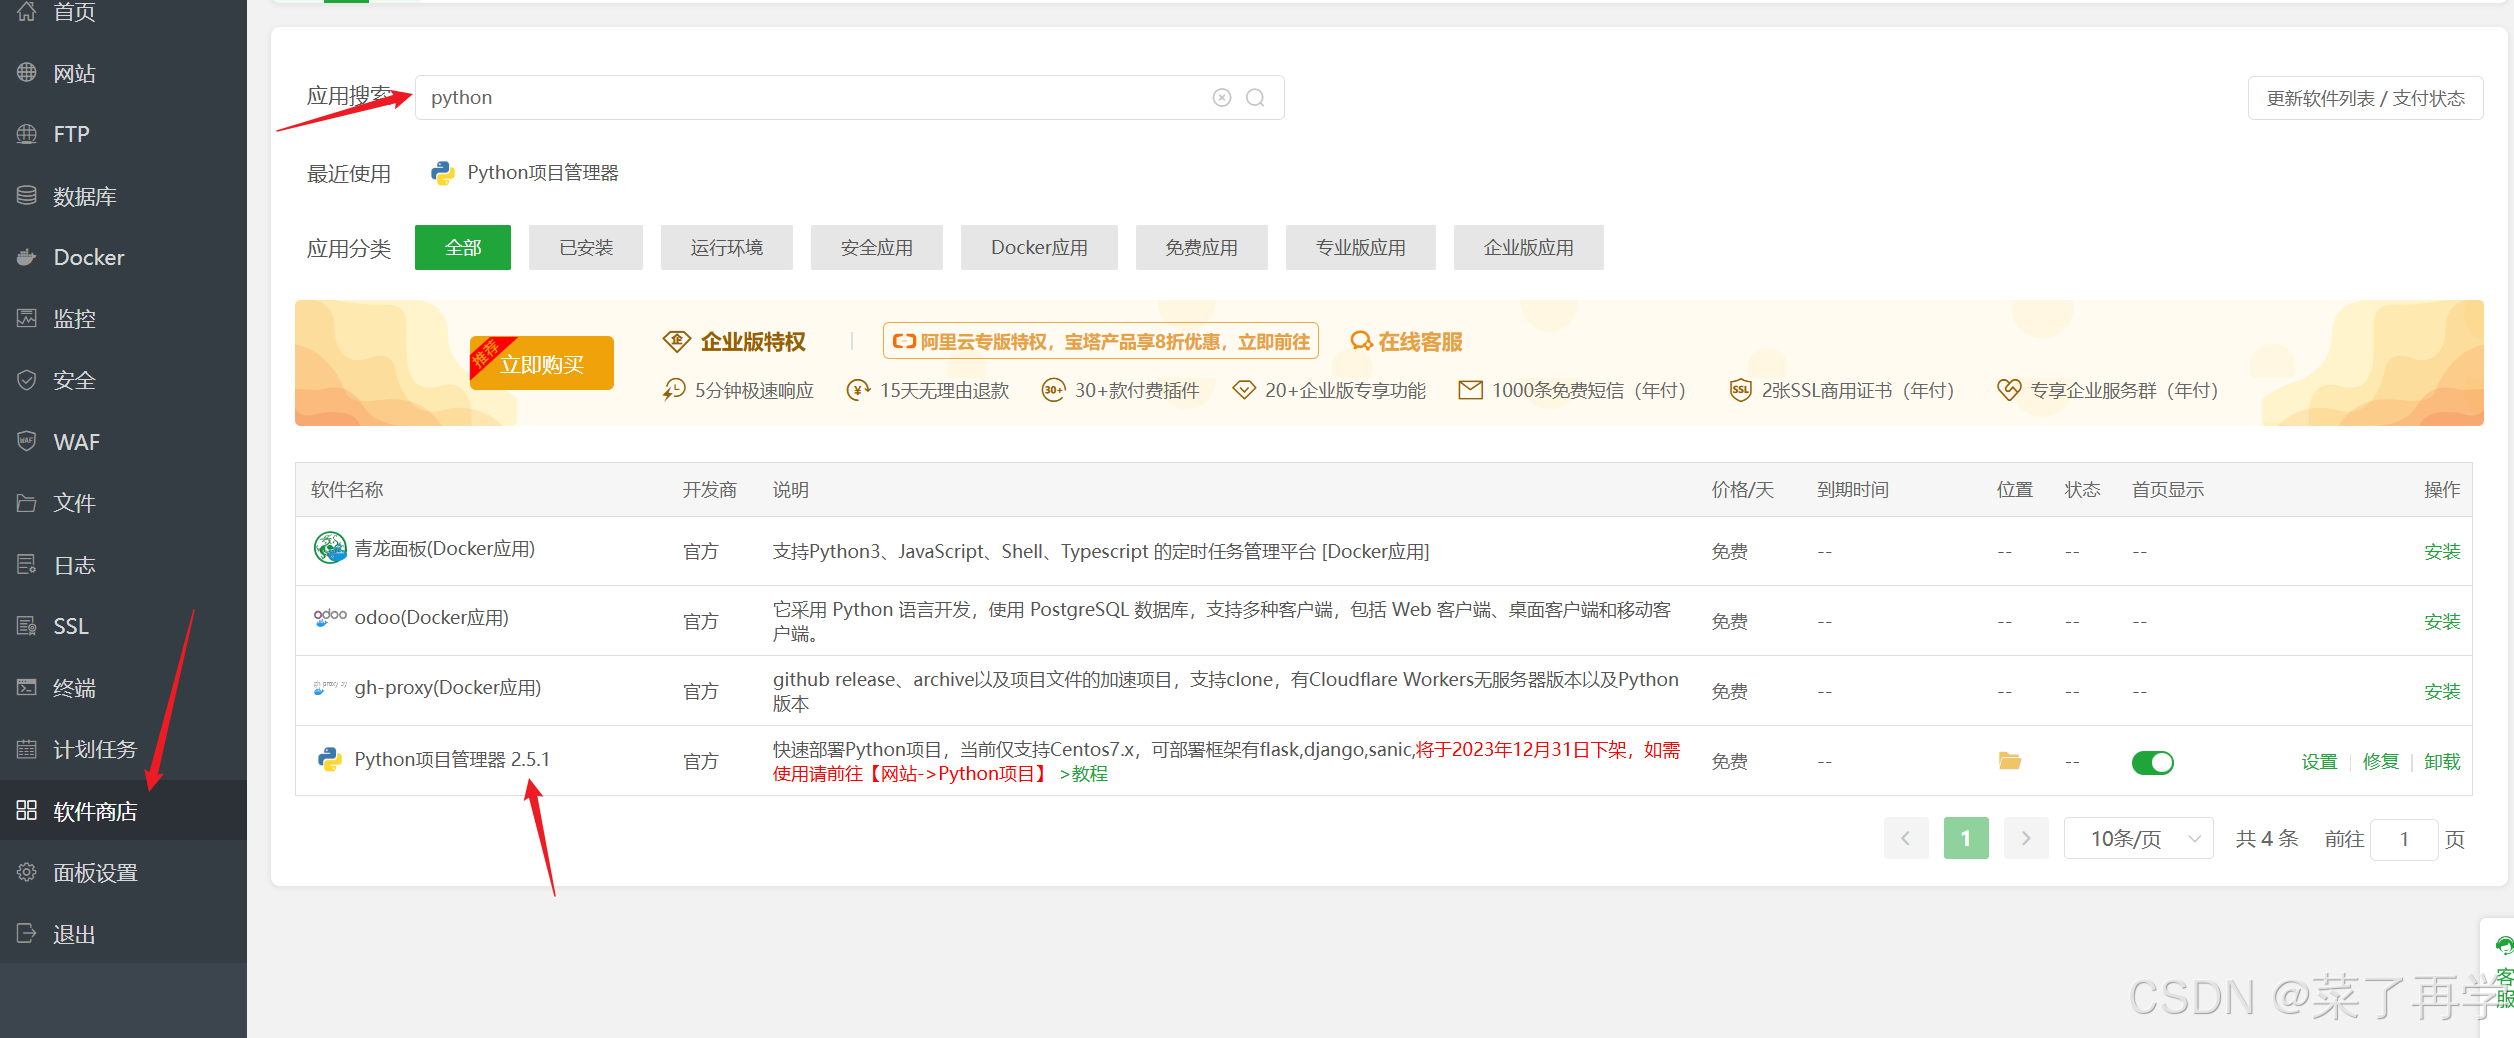Click the odoo app icon
This screenshot has width=2514, height=1038.
pos(329,617)
